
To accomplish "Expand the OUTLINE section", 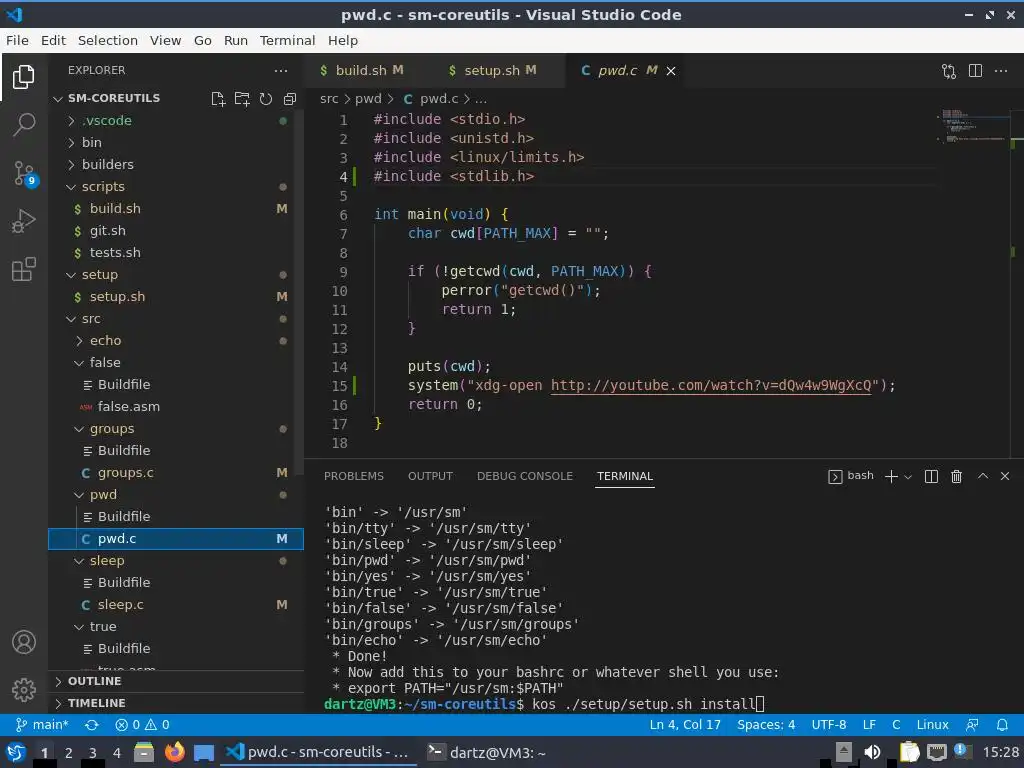I will point(94,681).
